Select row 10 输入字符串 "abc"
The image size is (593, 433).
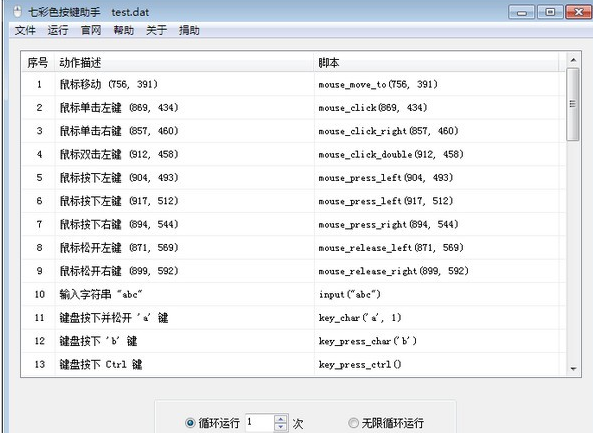coord(293,294)
